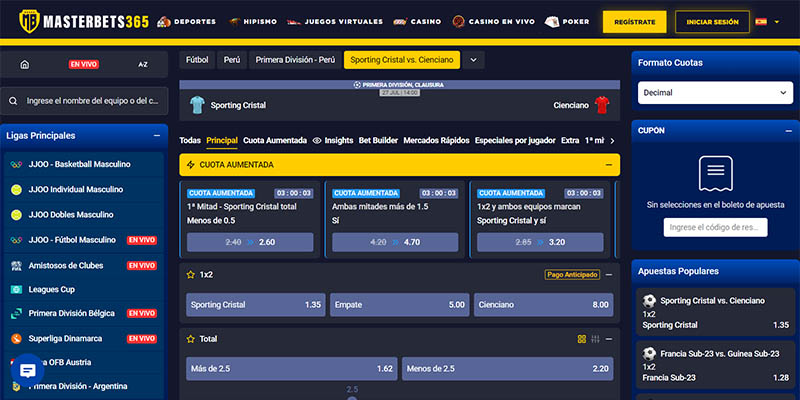Viewport: 800px width, 400px height.
Task: Click Sporting Cristal vs. Cienciano breadcrumb
Action: 402,60
